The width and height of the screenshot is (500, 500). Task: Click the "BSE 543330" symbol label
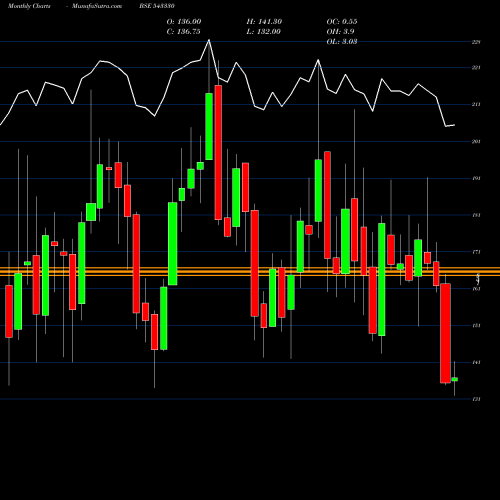pos(157,6)
